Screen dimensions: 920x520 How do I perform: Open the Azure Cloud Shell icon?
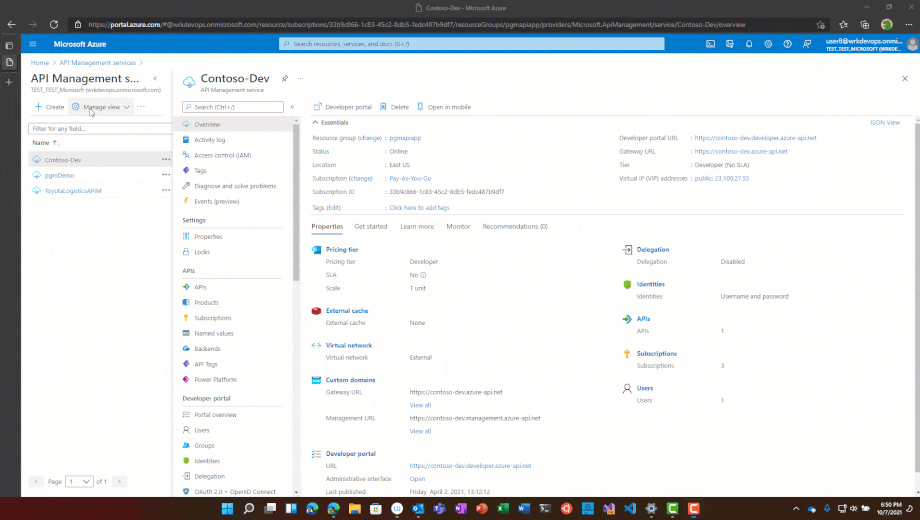(x=711, y=44)
